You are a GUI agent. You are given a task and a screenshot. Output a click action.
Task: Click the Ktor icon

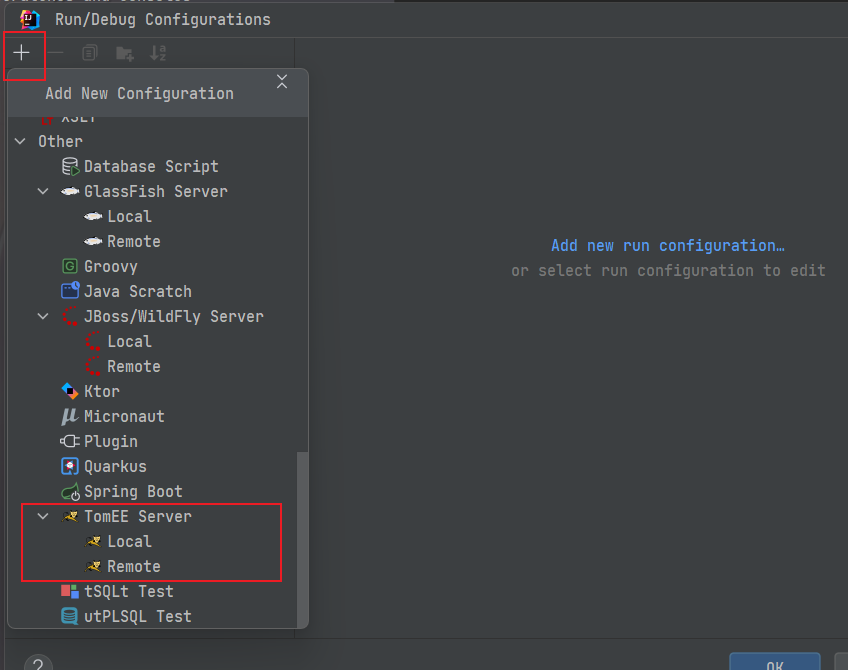pyautogui.click(x=70, y=391)
